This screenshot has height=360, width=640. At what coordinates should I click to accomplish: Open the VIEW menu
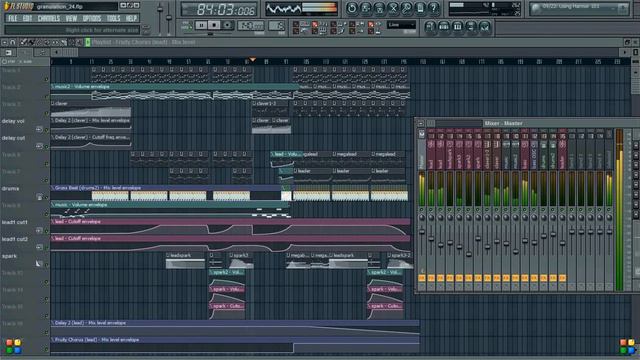coord(71,18)
